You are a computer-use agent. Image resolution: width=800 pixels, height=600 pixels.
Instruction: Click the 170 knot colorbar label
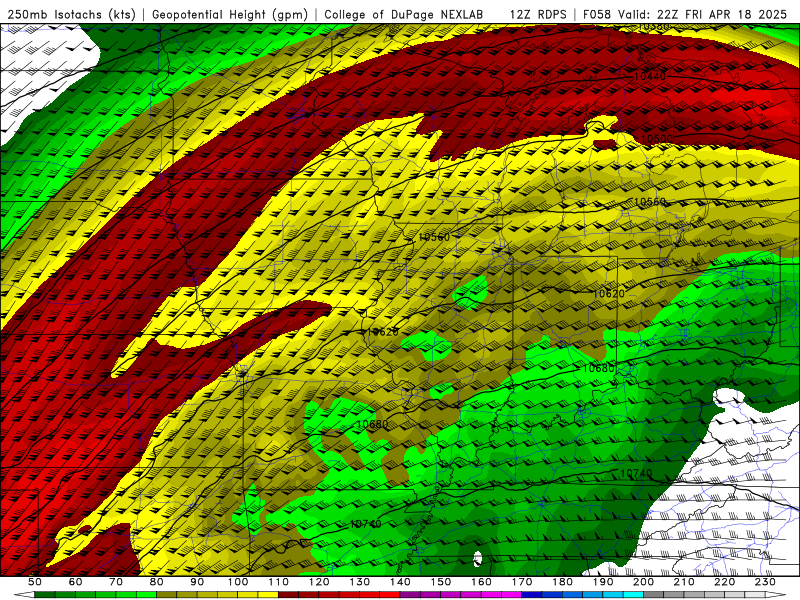522,582
